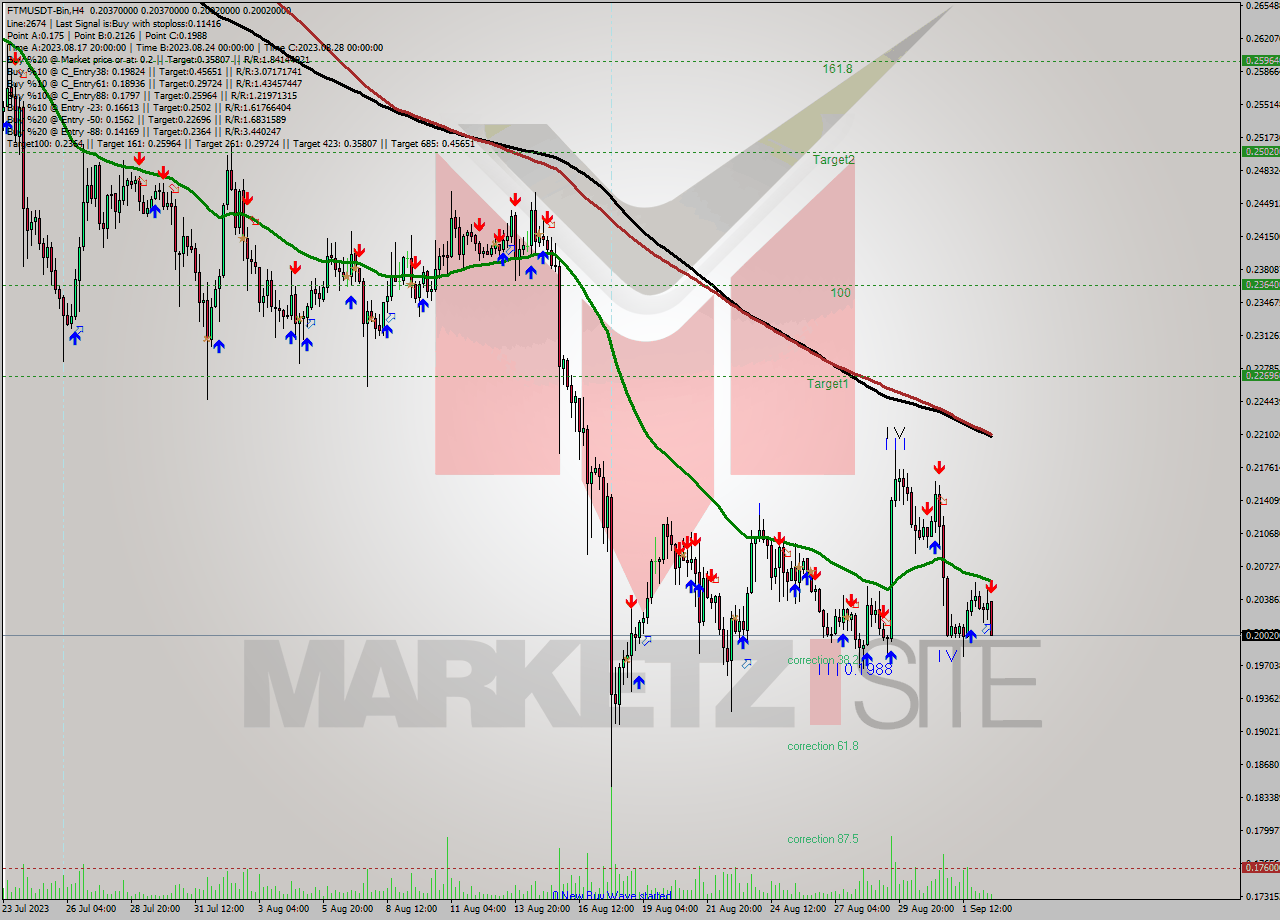1280x920 pixels.
Task: Click the '27 Aug 04:00' time label
Action: (861, 909)
